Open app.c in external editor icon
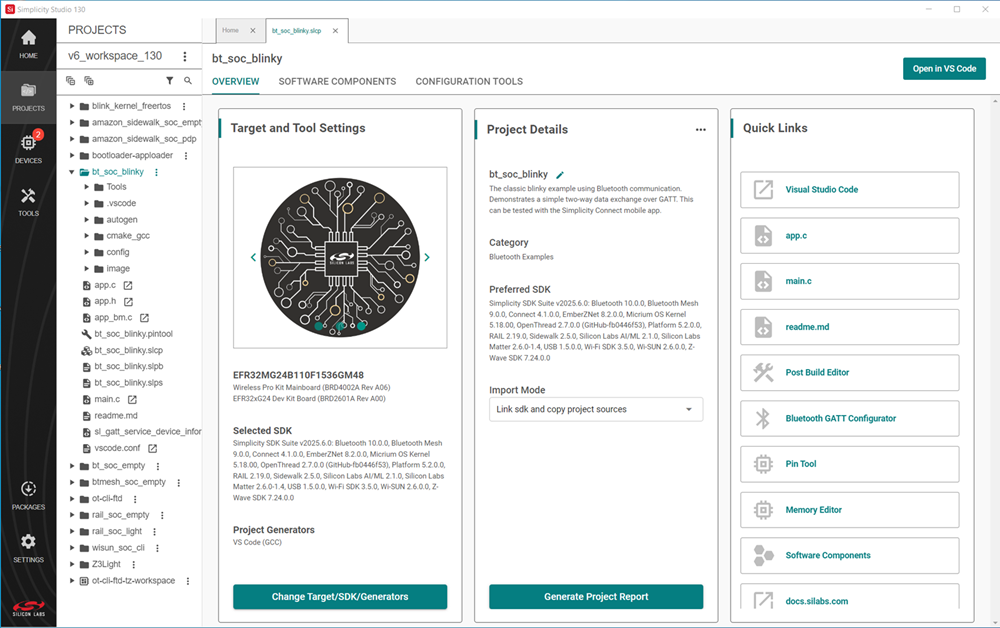Image resolution: width=1000 pixels, height=628 pixels. 128,285
